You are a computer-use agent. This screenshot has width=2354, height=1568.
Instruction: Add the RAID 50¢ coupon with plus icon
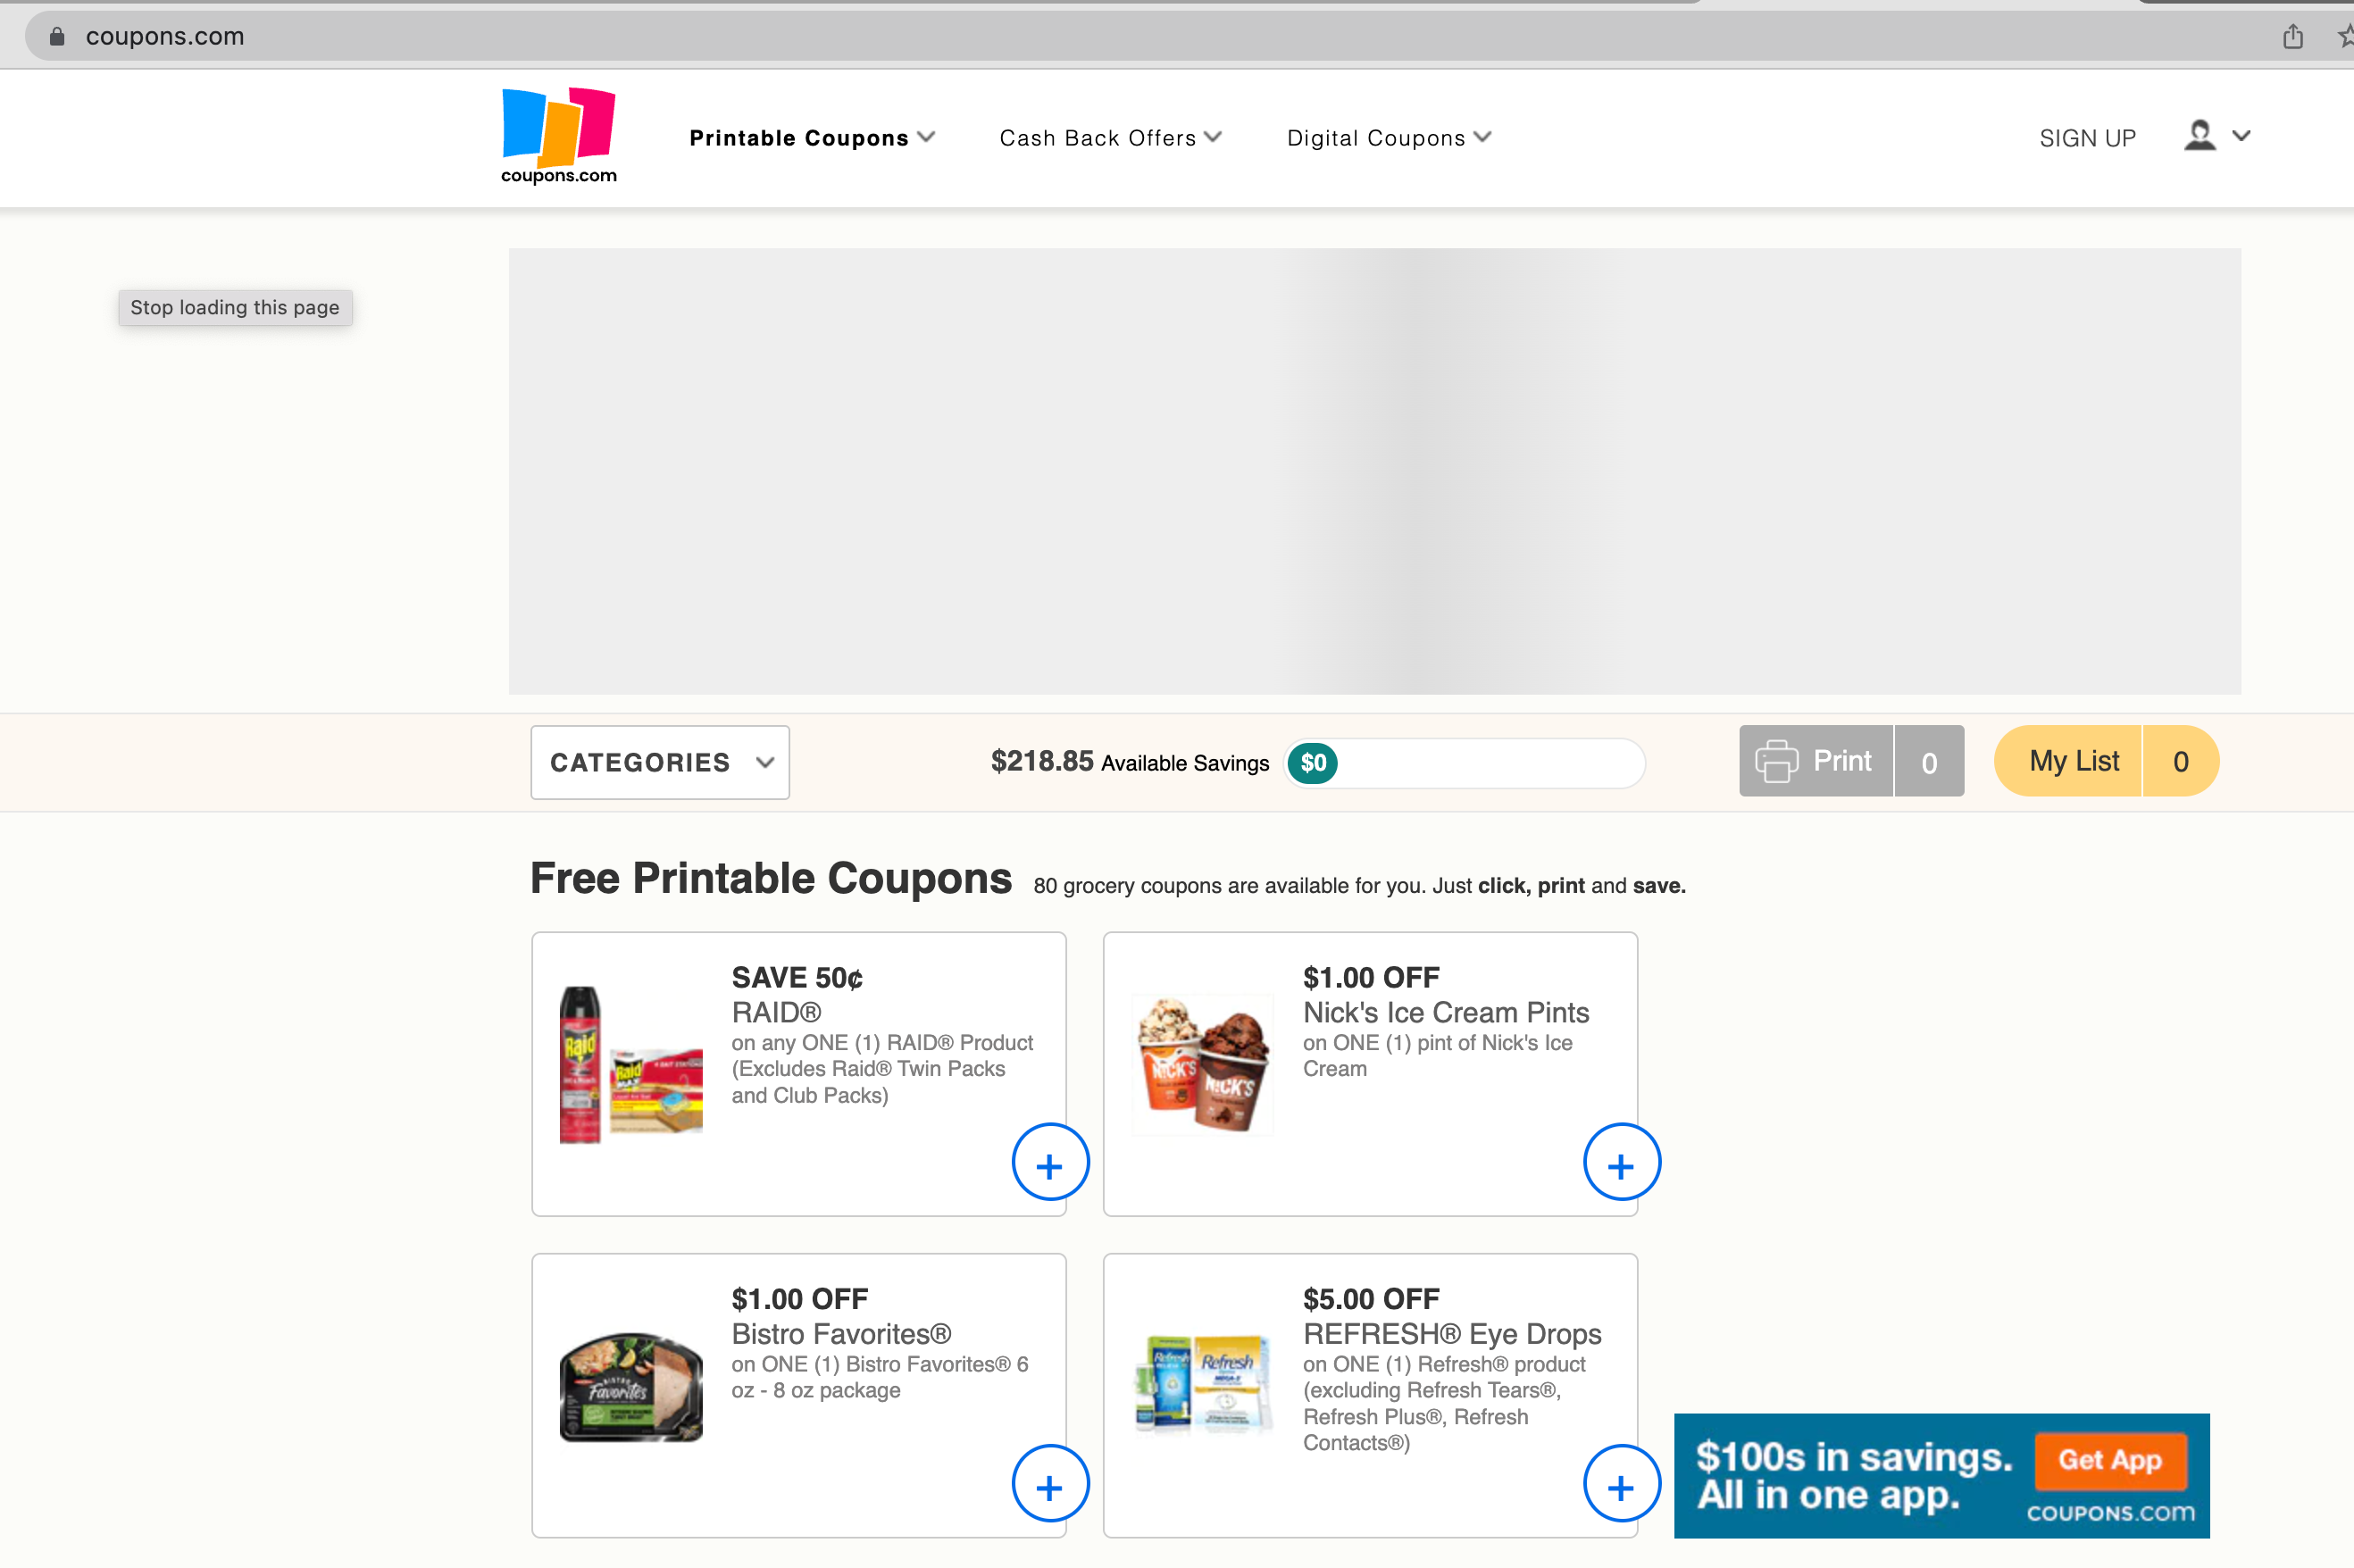tap(1050, 1162)
